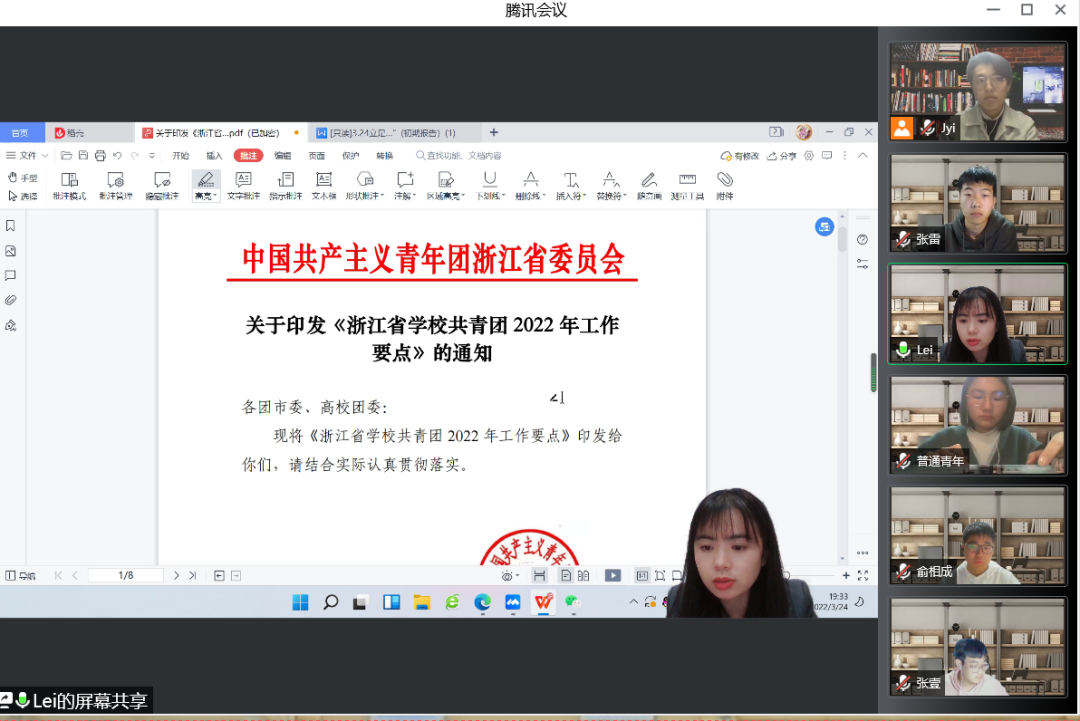Collapse the ribbon with the up chevron

click(x=862, y=156)
